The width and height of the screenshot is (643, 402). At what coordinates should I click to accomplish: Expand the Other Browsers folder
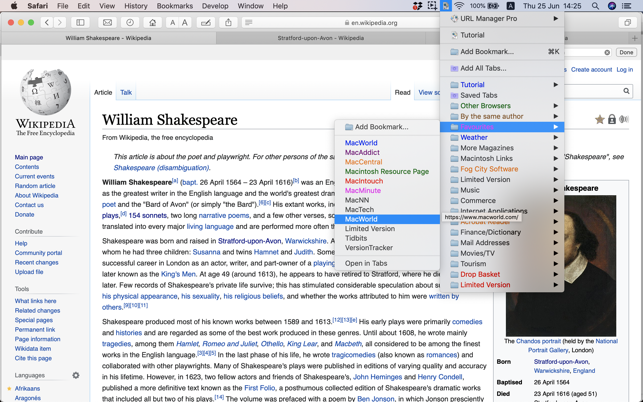[502, 106]
